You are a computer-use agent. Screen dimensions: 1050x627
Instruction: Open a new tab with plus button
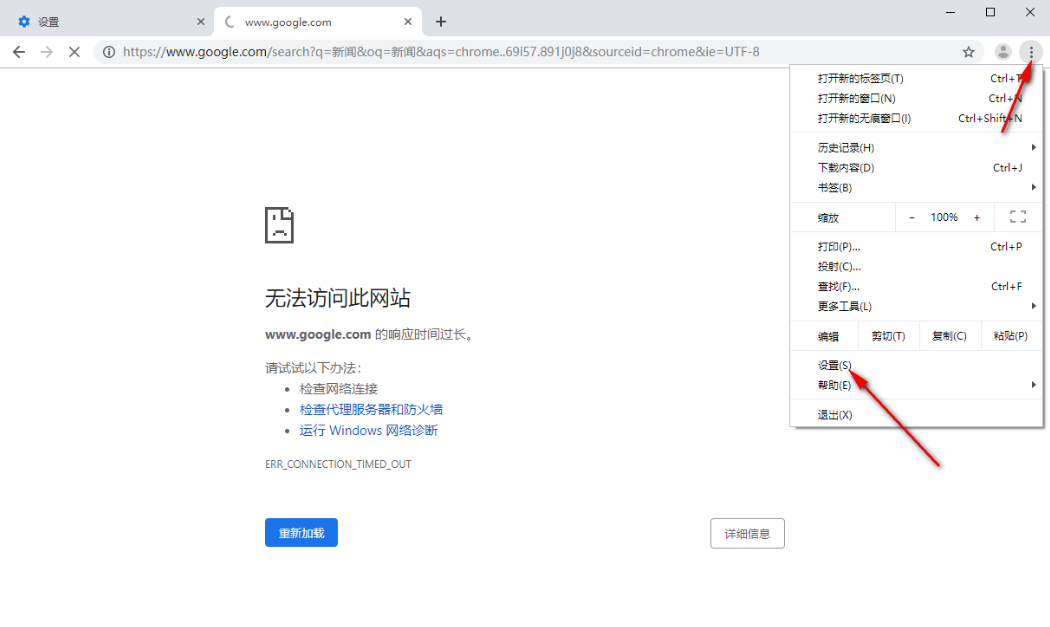coord(441,21)
